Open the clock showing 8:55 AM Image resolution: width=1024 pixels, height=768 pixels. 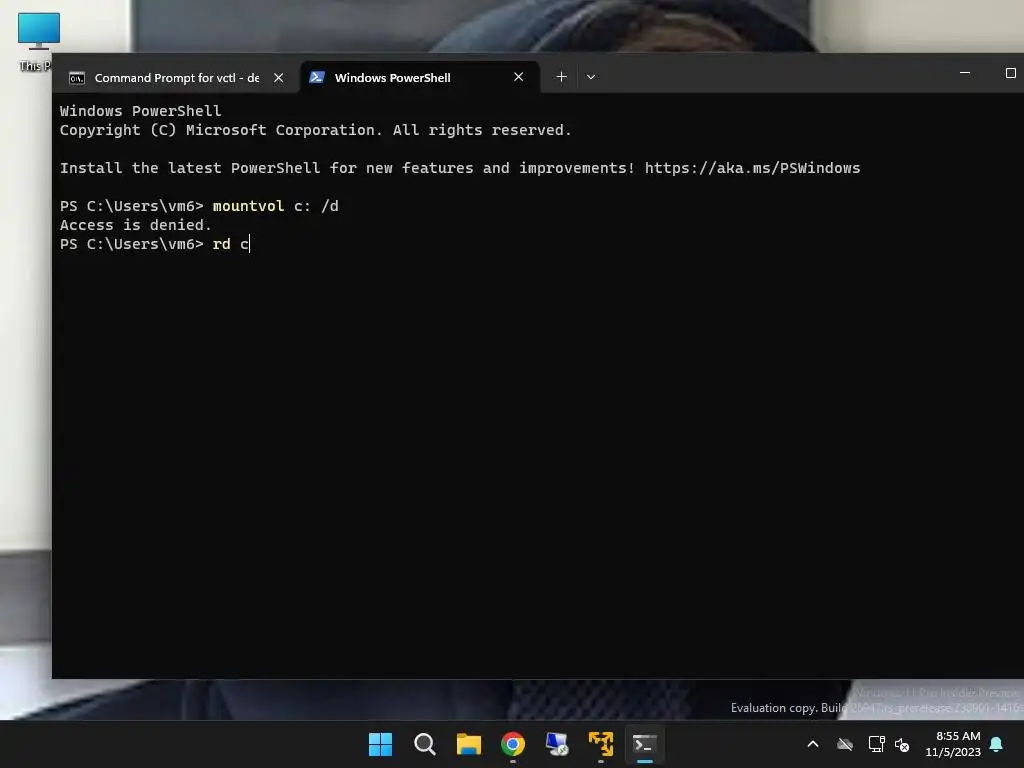pos(953,744)
